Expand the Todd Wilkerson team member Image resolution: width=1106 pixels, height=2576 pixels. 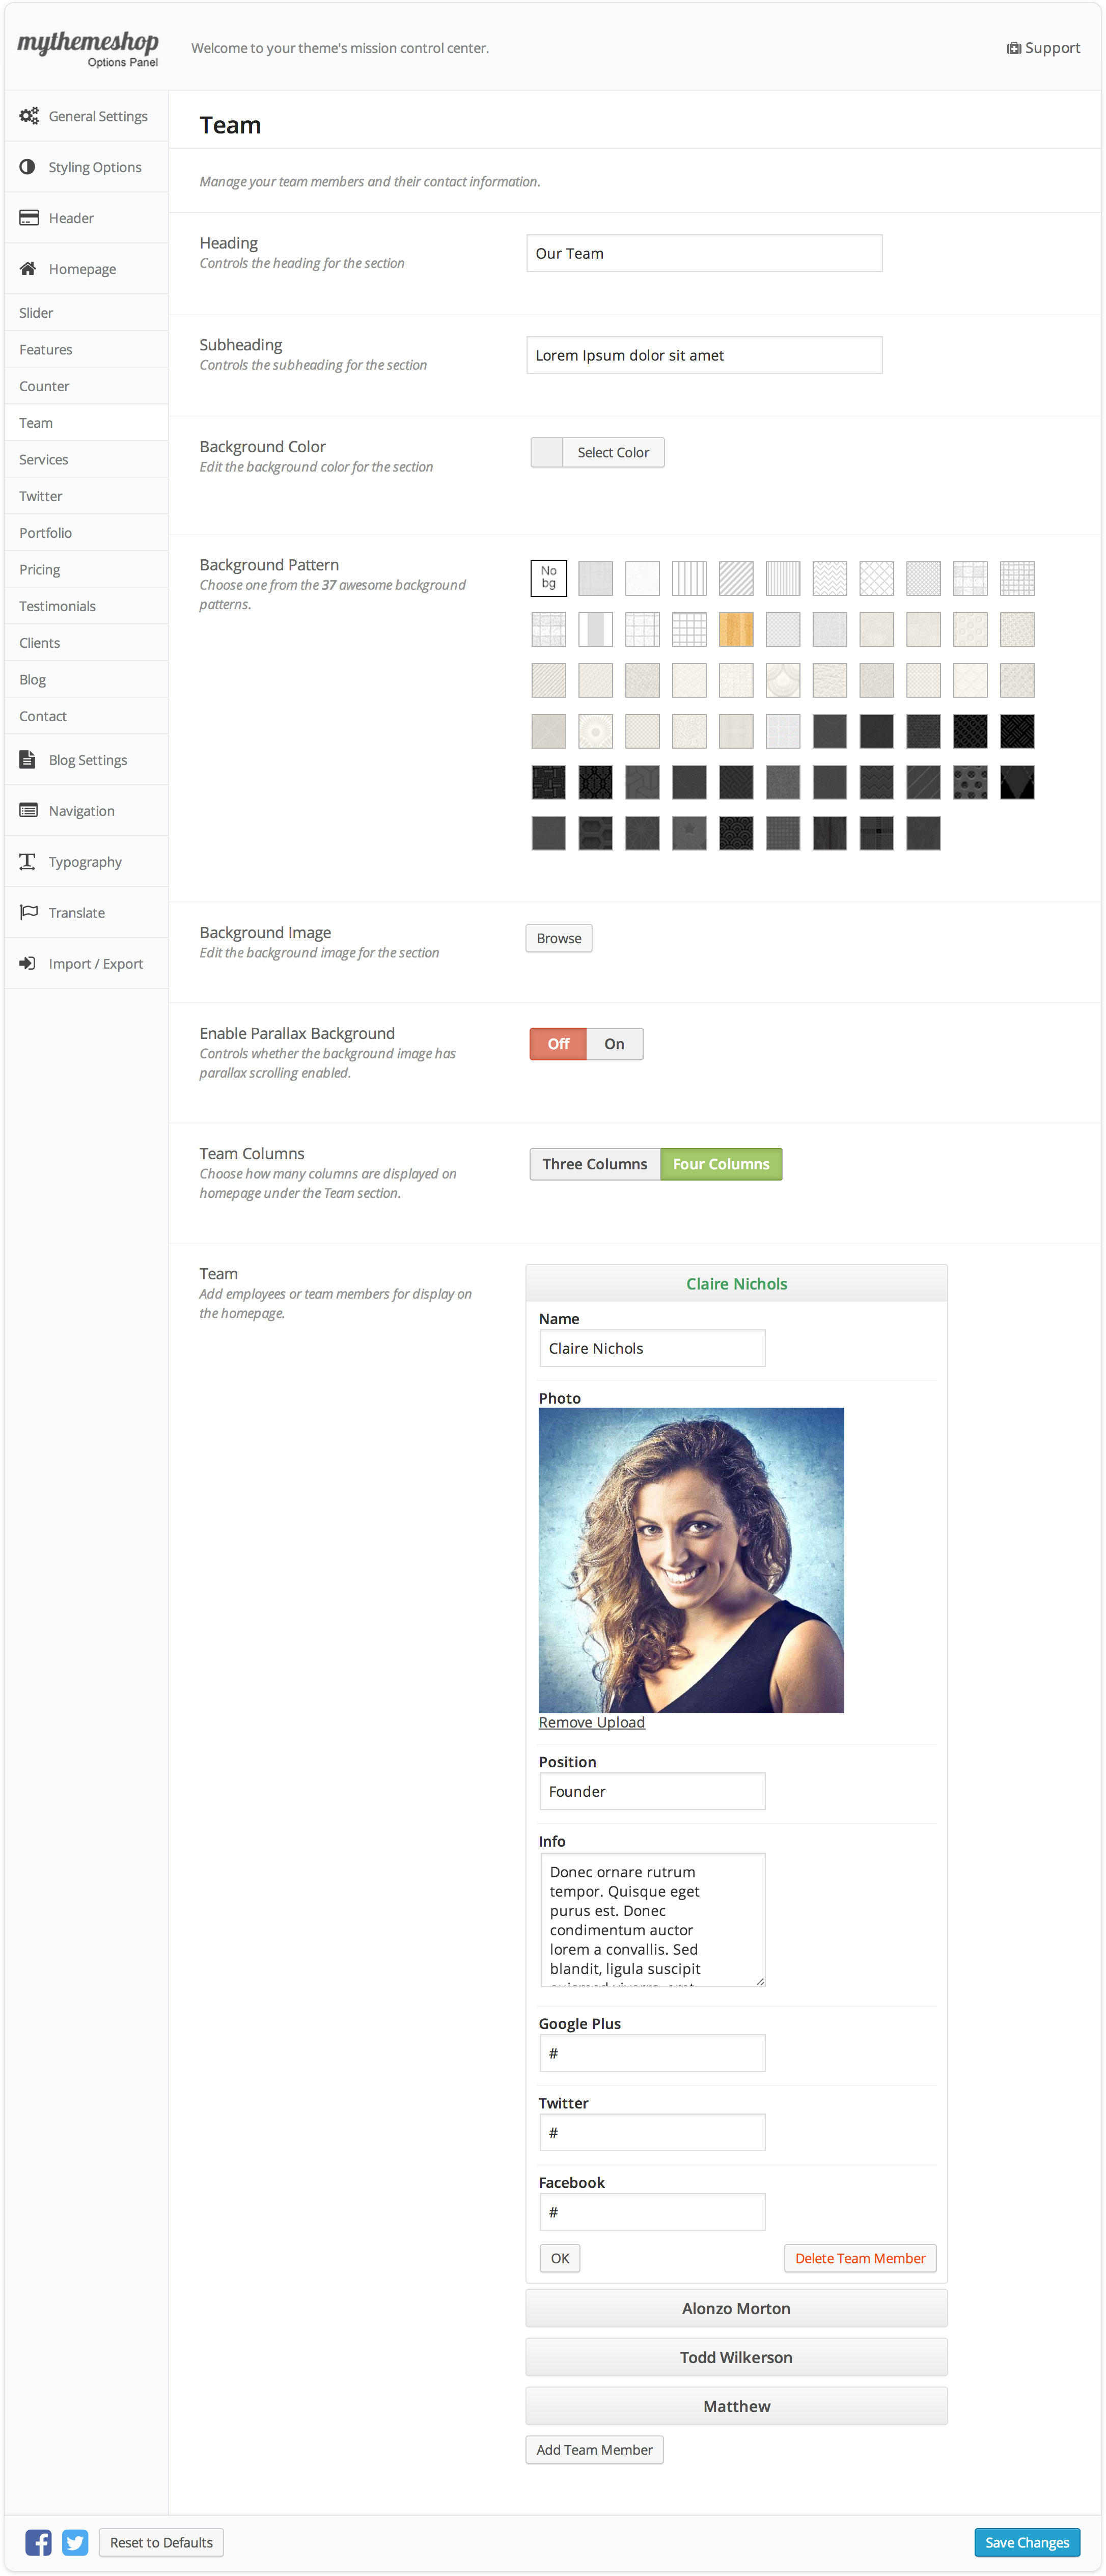click(736, 2357)
